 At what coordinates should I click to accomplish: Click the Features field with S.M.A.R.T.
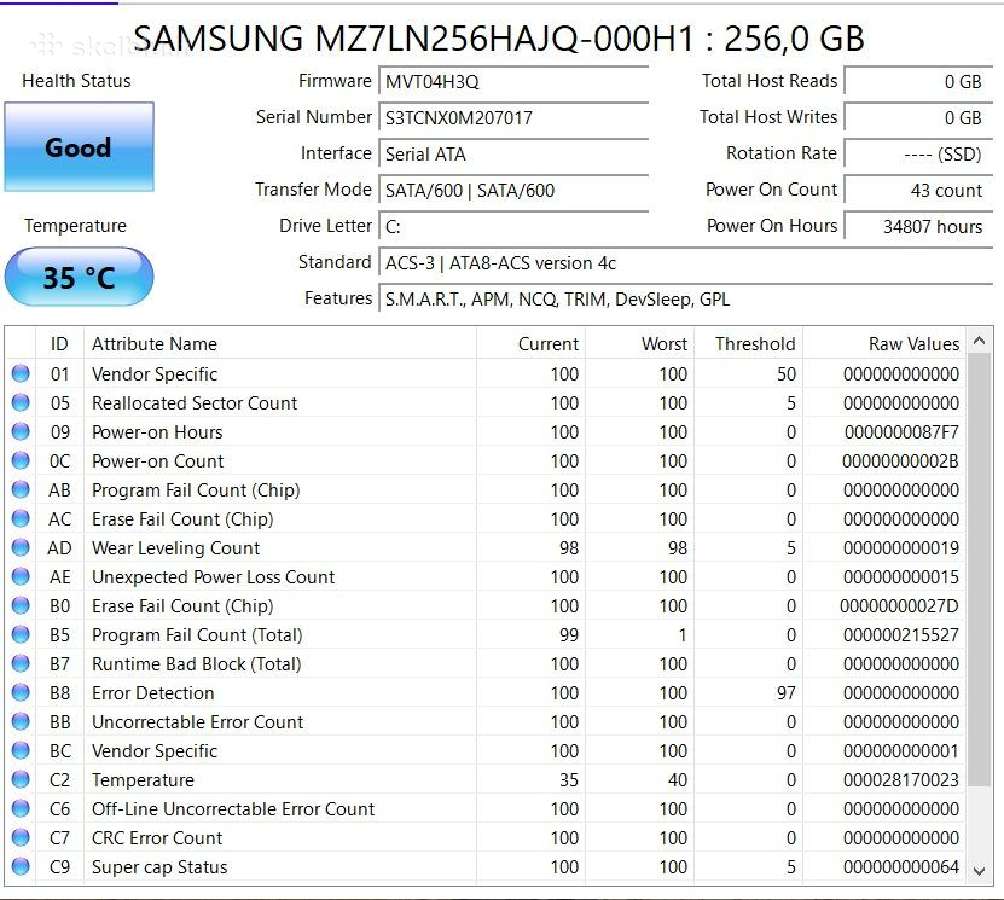pos(686,300)
